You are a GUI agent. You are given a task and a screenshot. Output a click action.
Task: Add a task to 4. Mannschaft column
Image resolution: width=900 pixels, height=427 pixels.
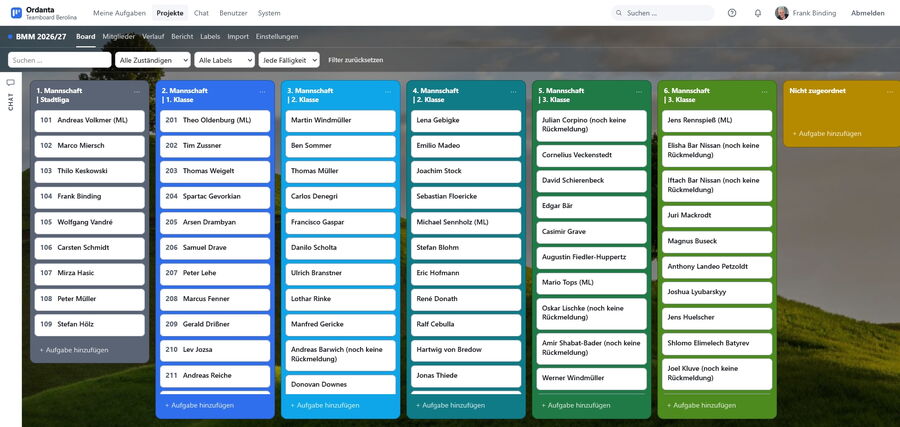[x=450, y=405]
